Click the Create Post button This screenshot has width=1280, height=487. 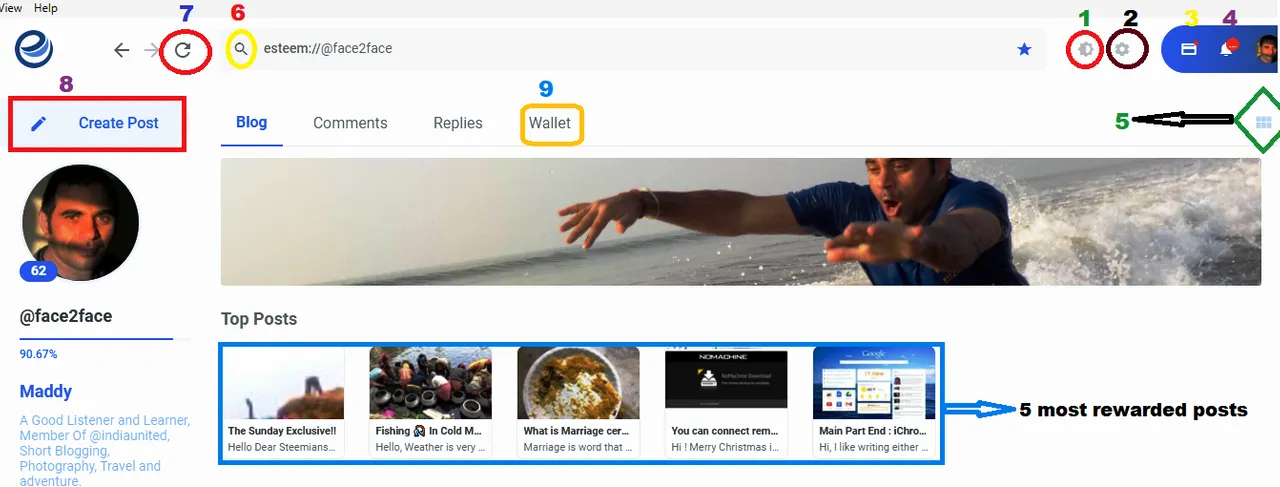(x=97, y=123)
